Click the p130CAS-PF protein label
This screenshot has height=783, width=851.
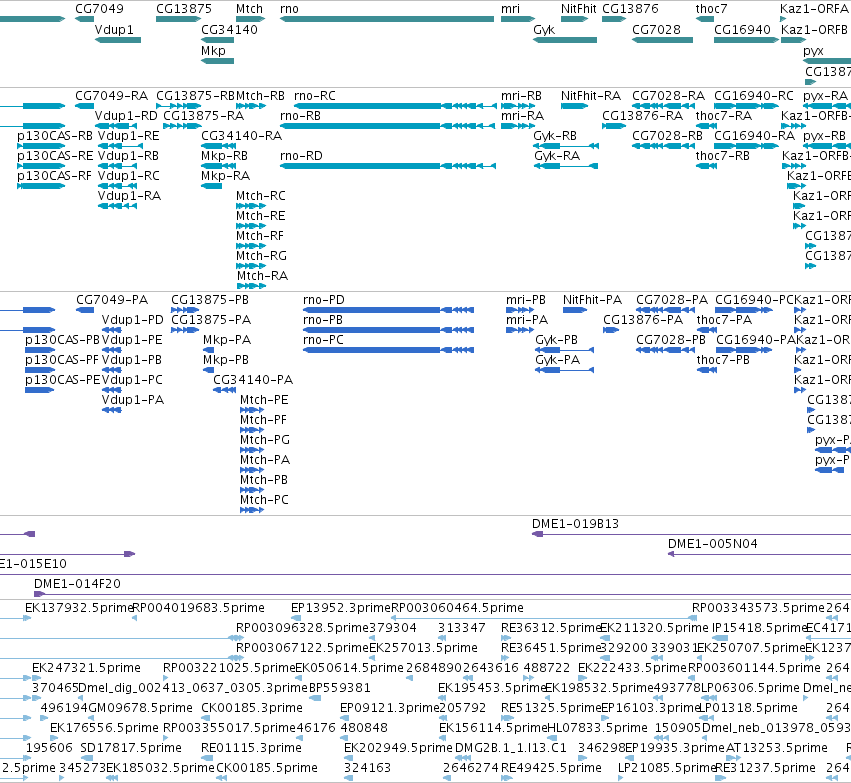pos(62,360)
